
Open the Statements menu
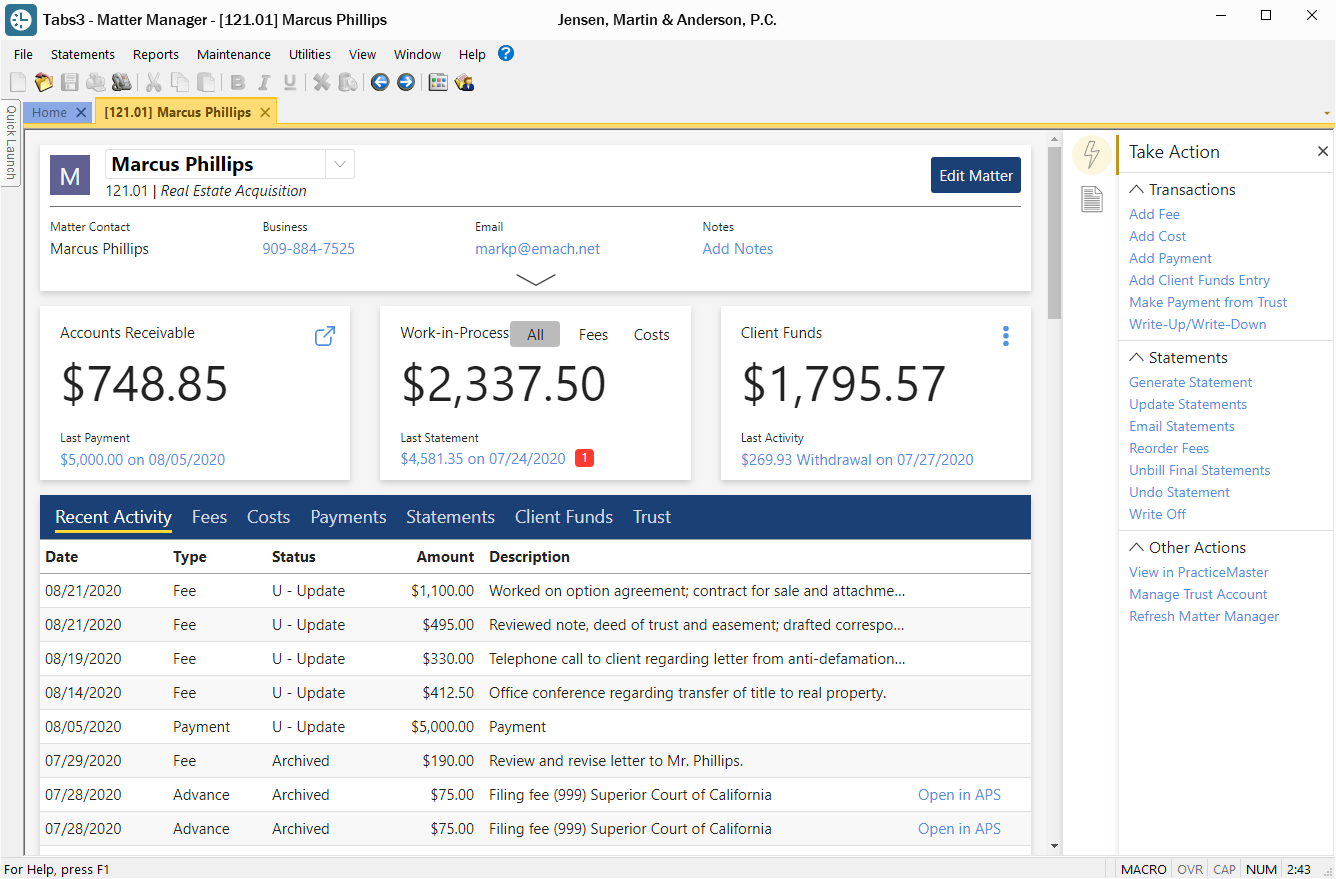point(83,54)
